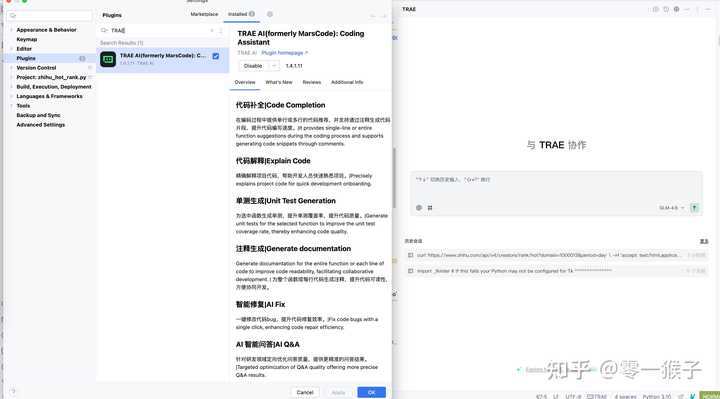Focus the settings search field
Screen dimensions: 720x399
point(50,15)
